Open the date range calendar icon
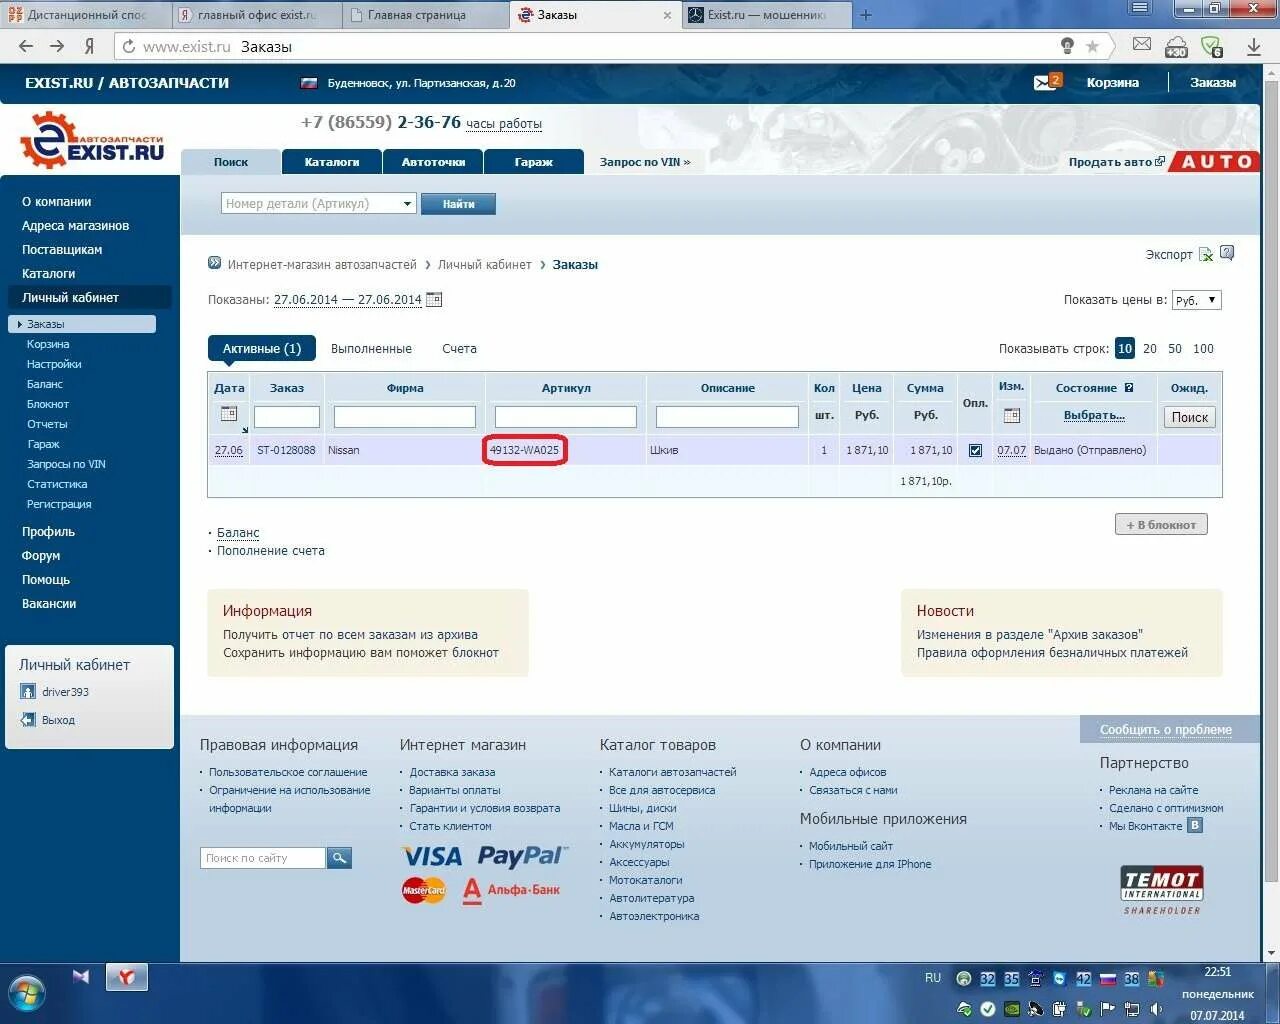 [x=434, y=299]
